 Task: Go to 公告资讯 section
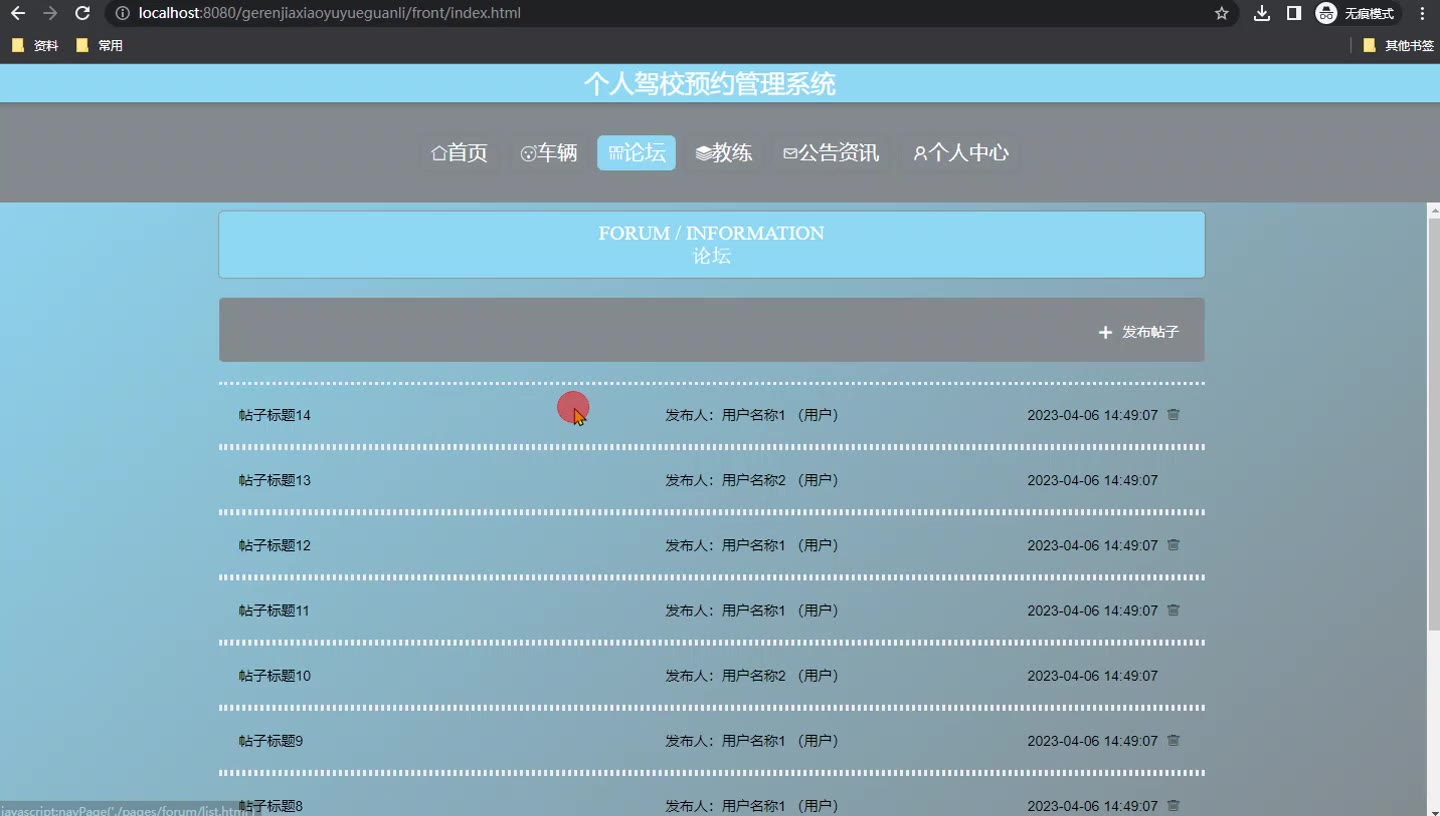coord(831,153)
